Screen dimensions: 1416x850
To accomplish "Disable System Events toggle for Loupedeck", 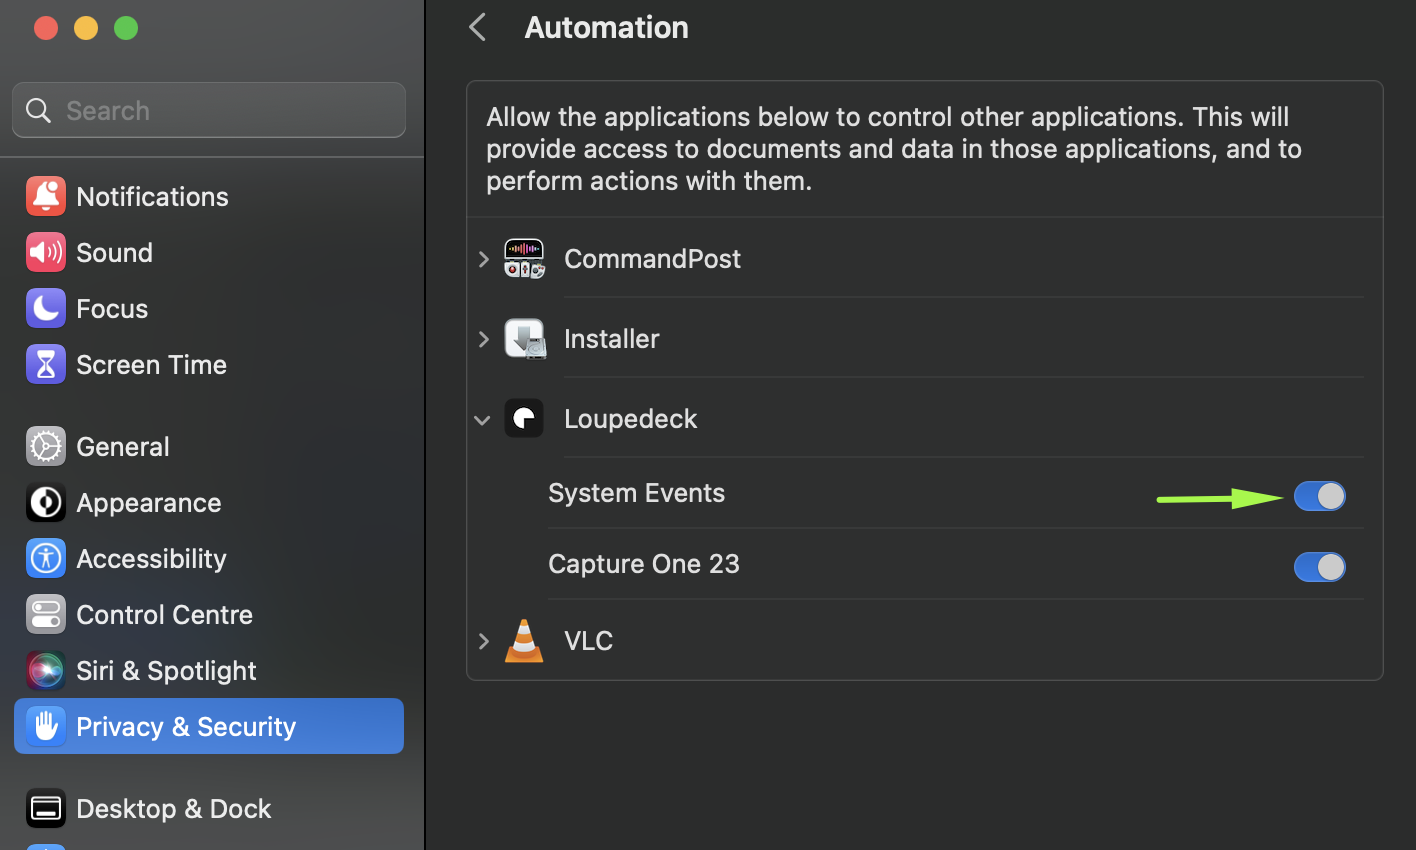I will pos(1319,496).
